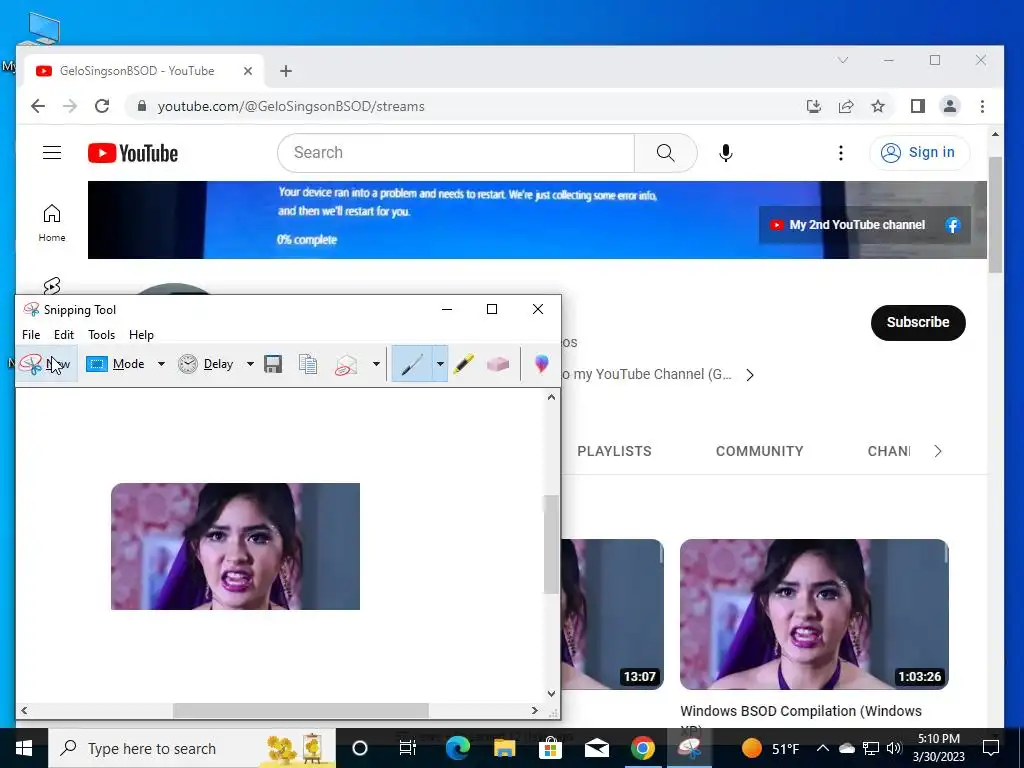Click the taskbar search box
Image resolution: width=1024 pixels, height=768 pixels.
click(192, 748)
